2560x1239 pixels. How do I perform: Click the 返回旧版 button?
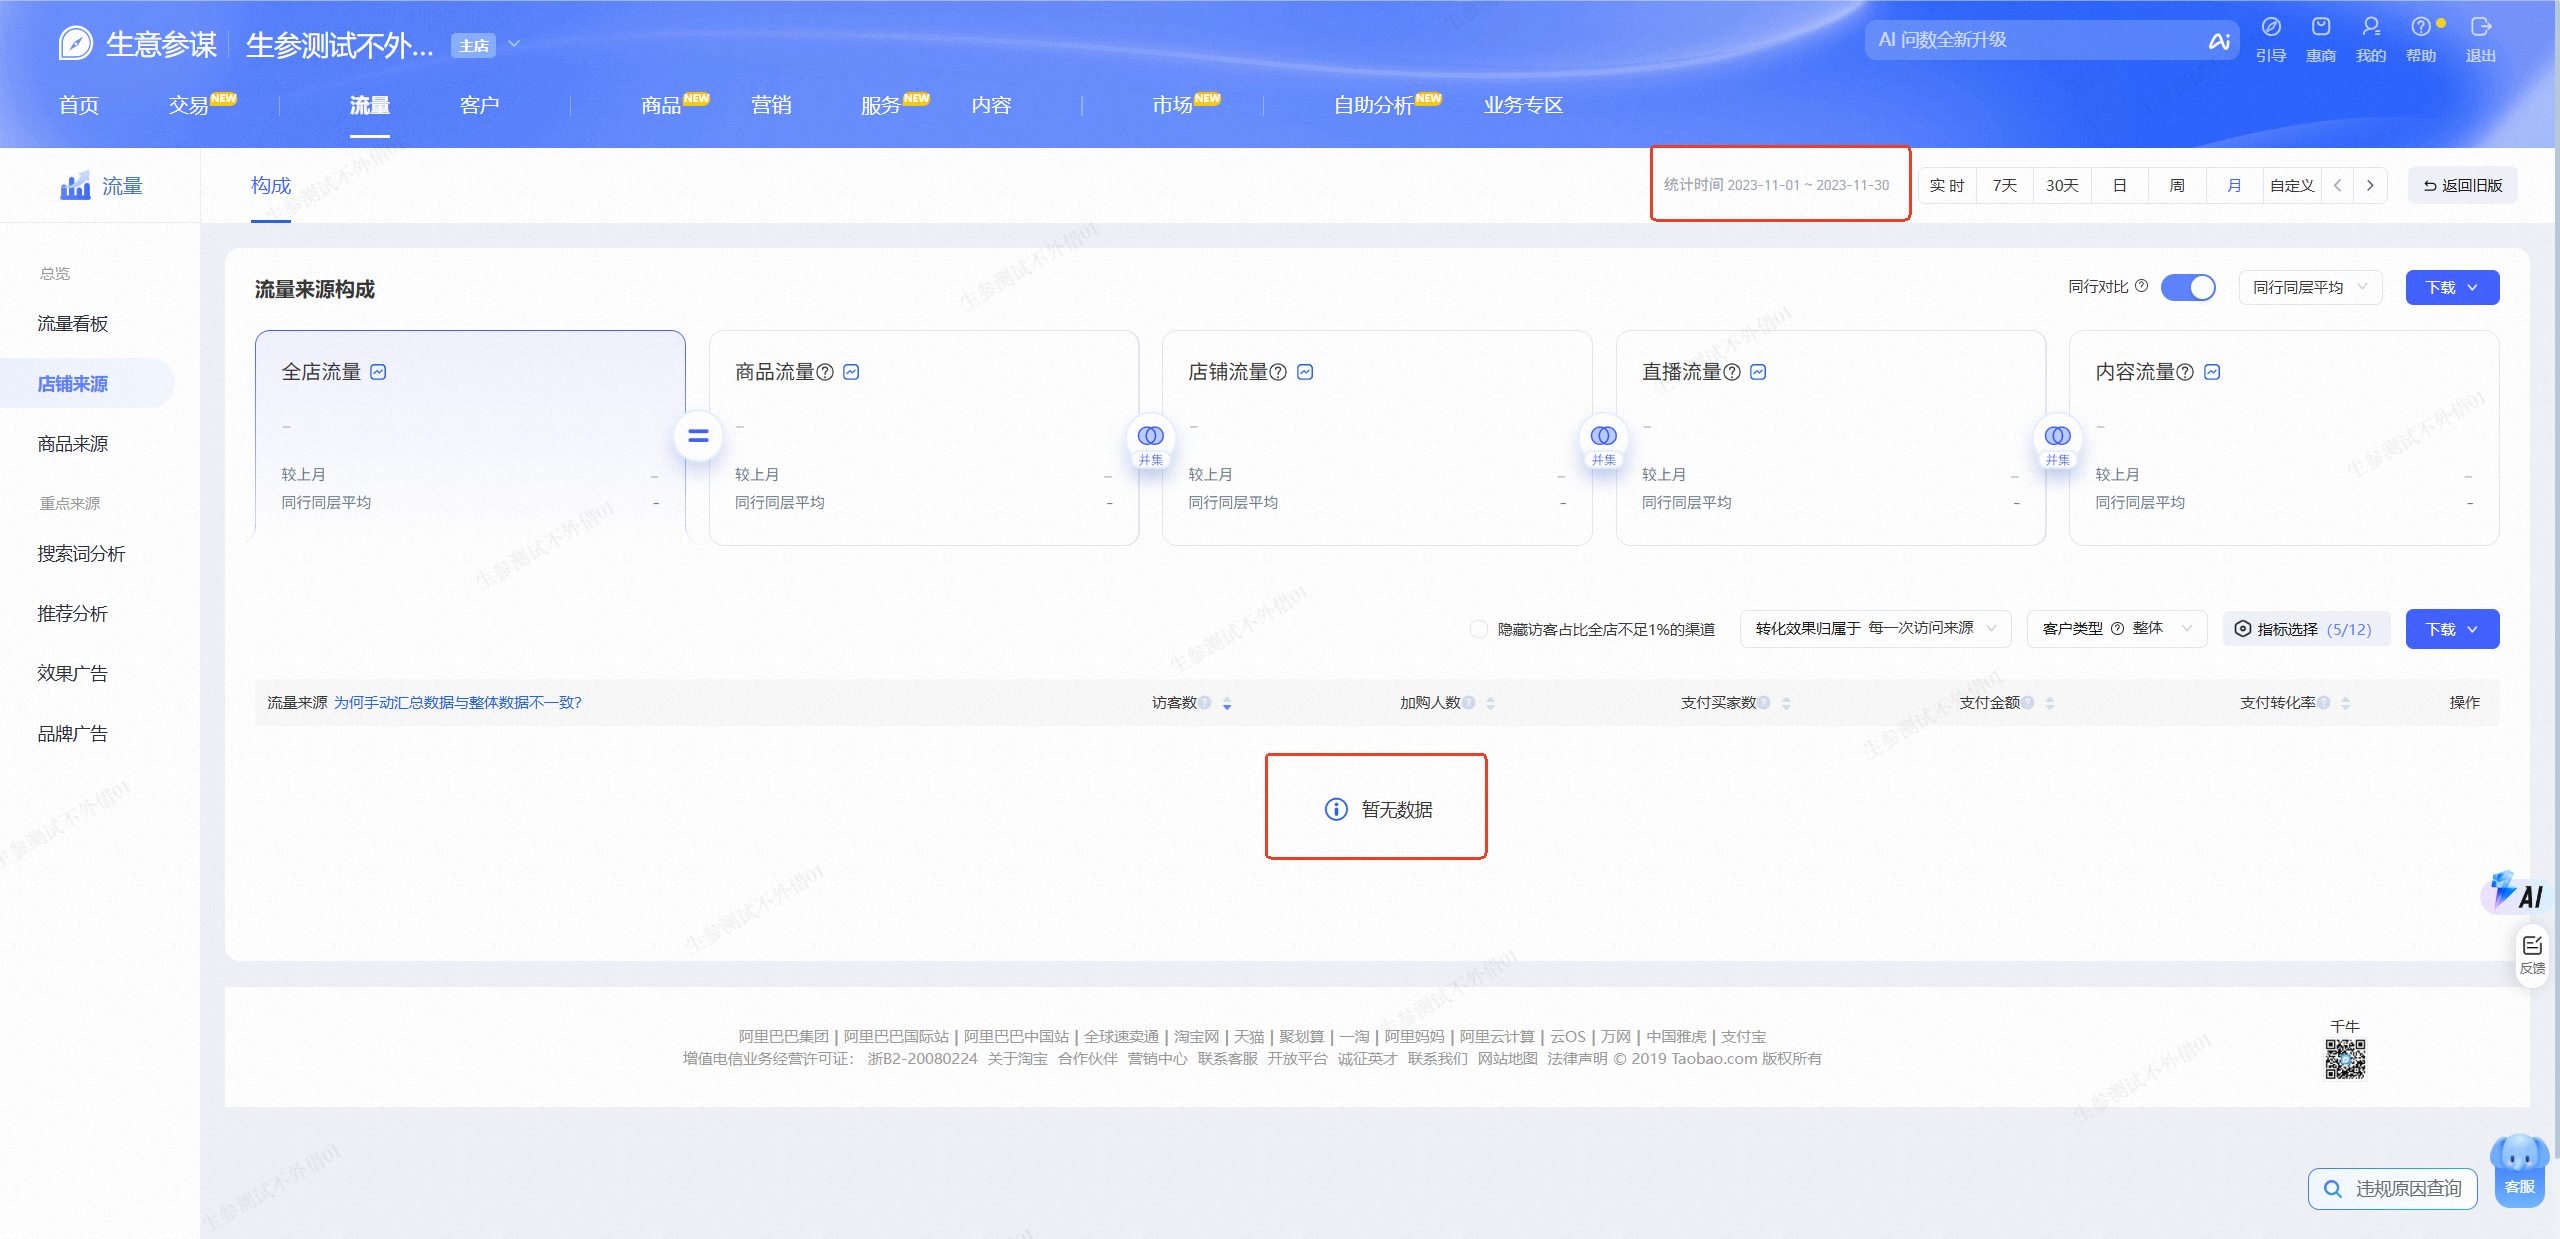(x=2462, y=186)
